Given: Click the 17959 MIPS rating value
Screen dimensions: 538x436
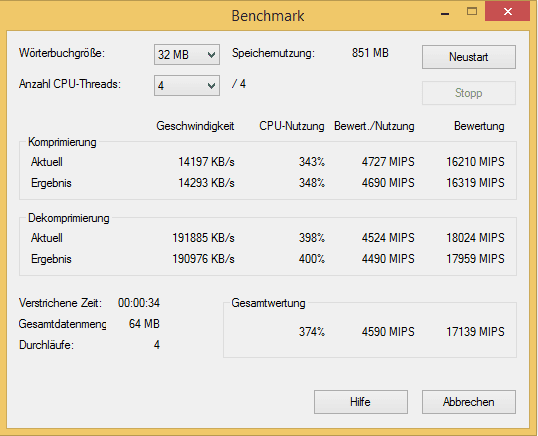Looking at the screenshot, I should tap(475, 259).
